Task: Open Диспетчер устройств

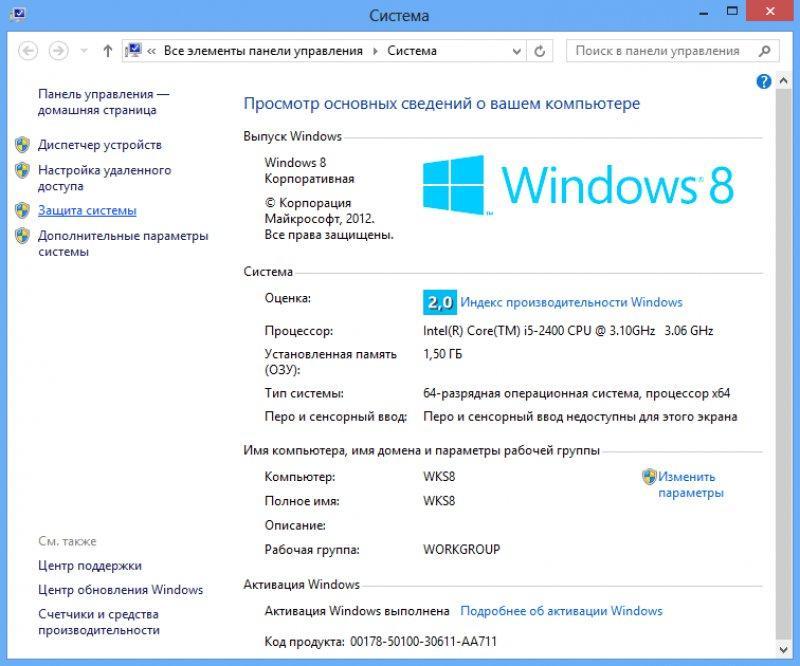Action: [100, 145]
